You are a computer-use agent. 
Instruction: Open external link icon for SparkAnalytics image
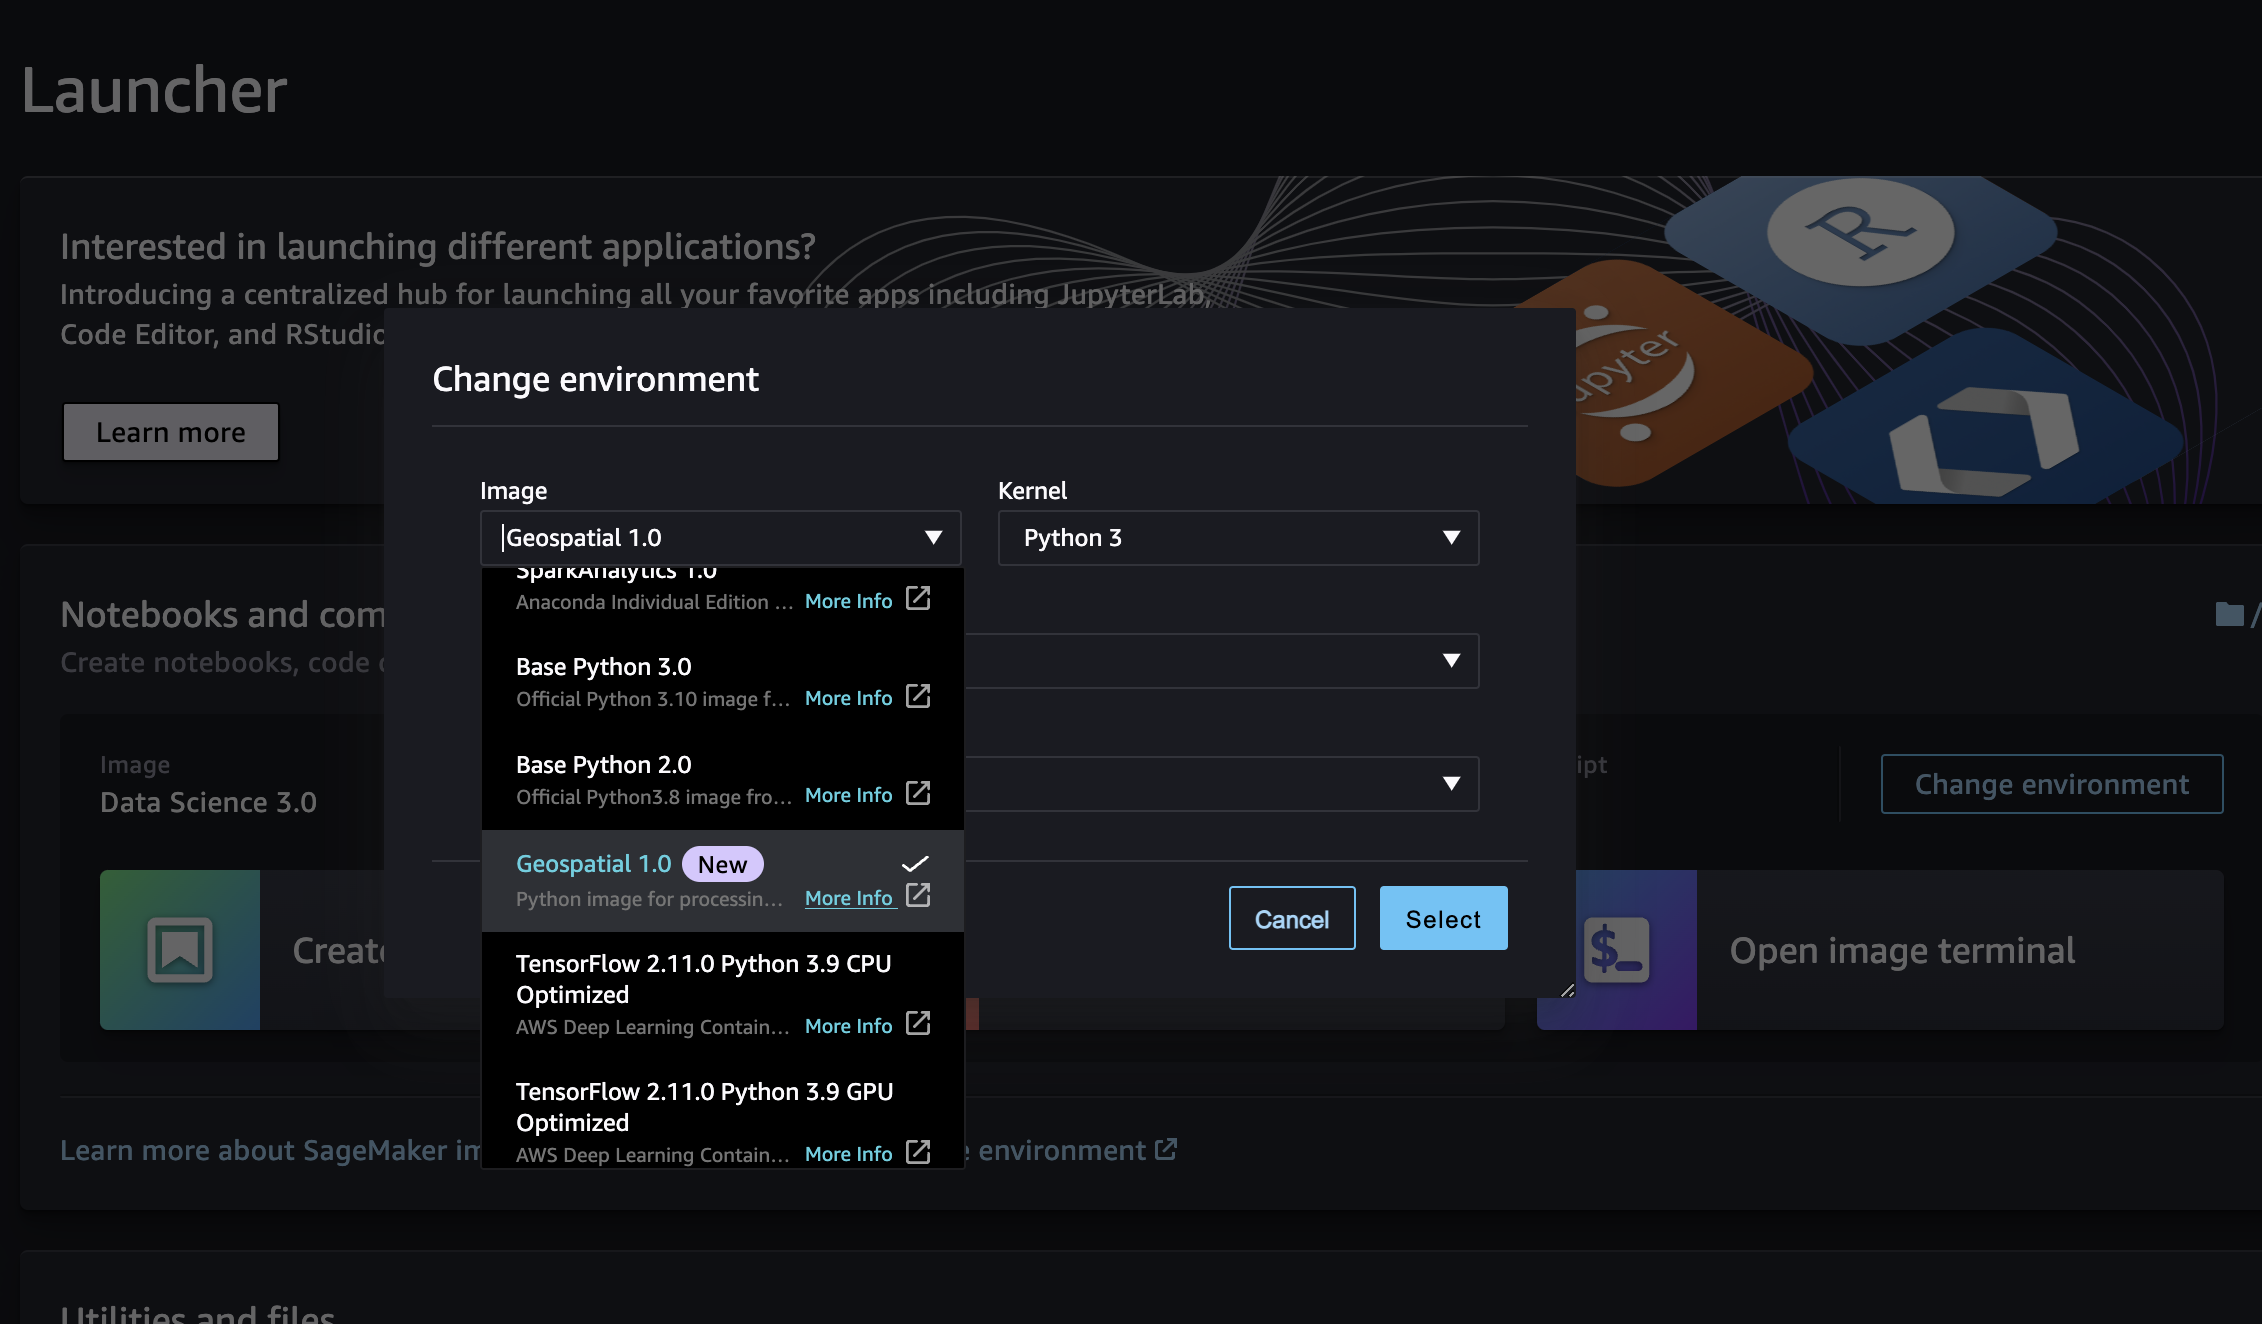(x=917, y=598)
